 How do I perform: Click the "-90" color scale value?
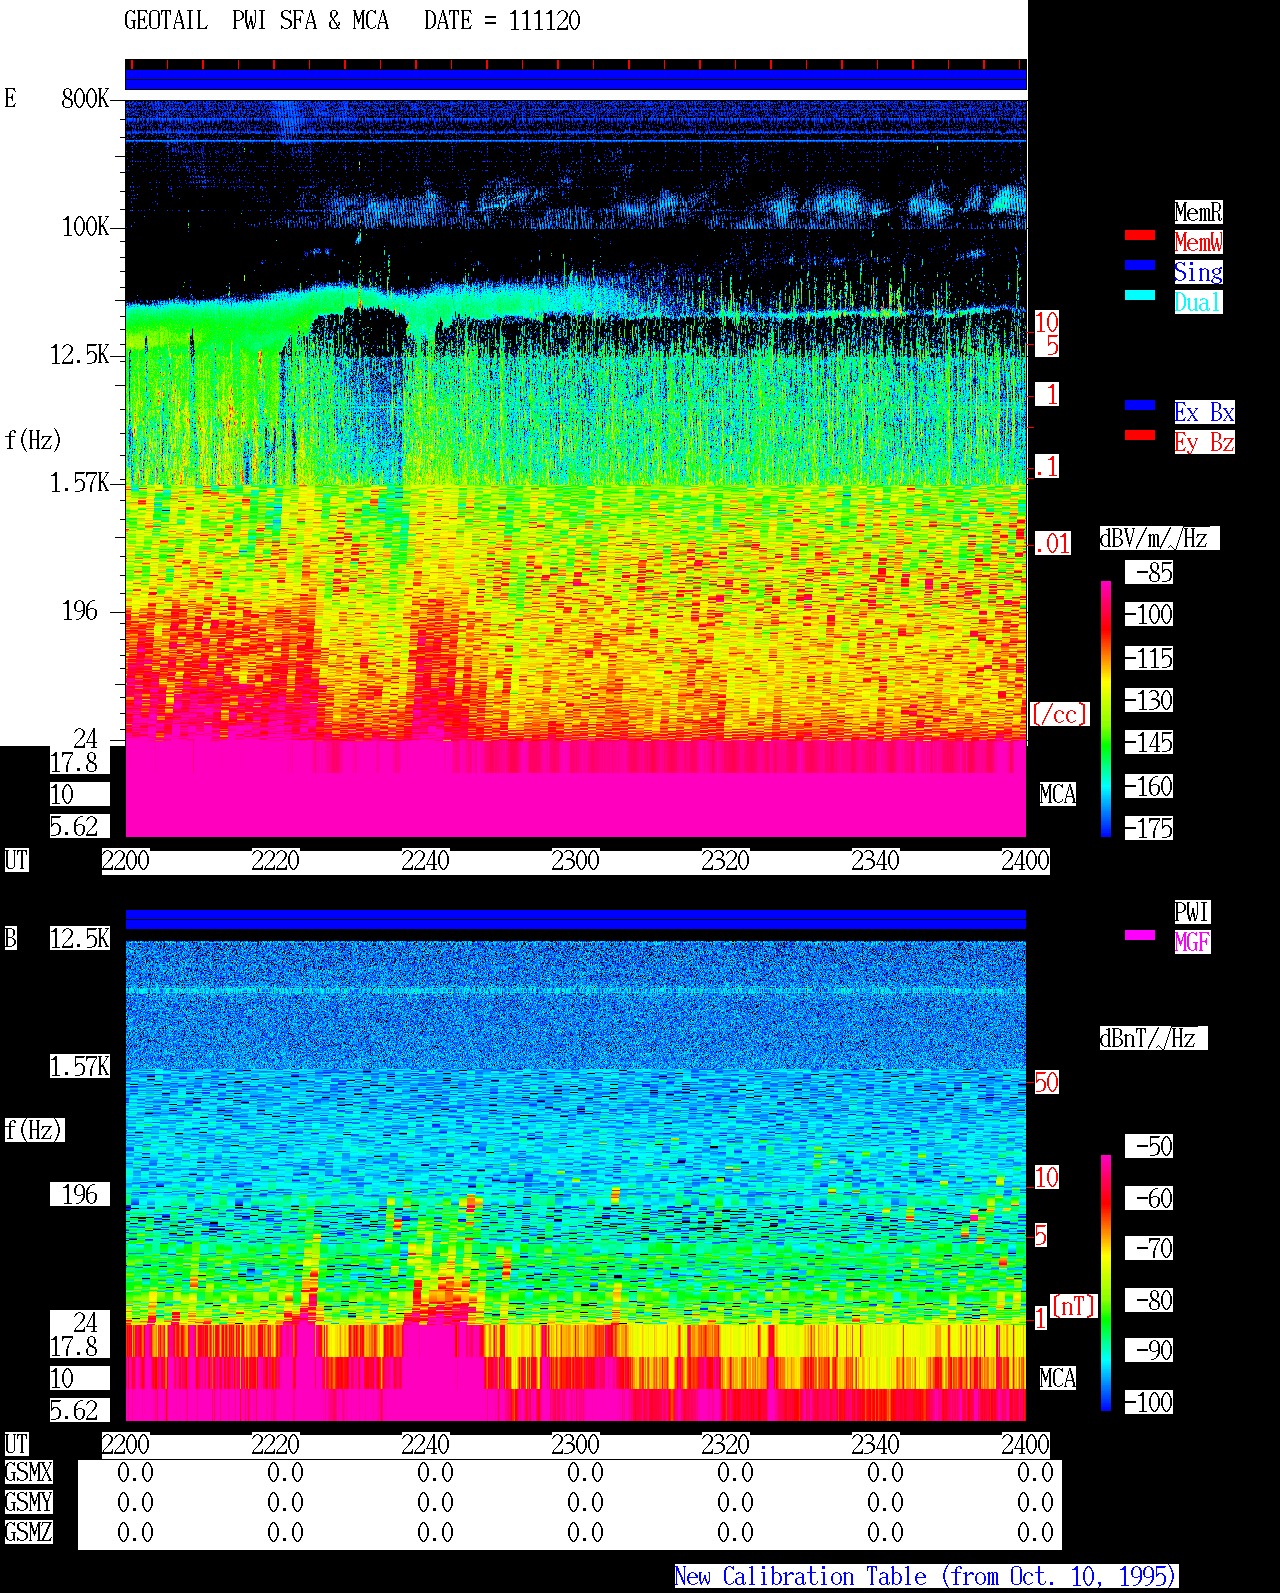point(1149,1350)
